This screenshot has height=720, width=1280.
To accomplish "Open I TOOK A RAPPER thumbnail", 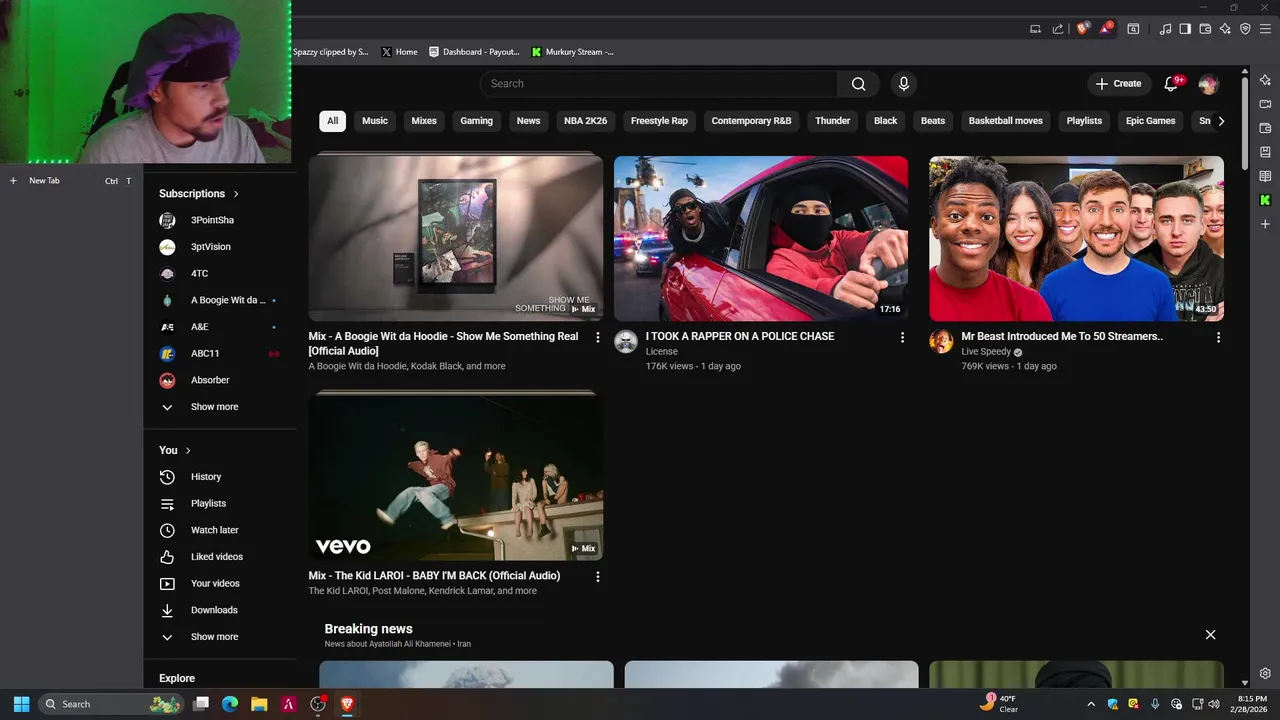I will 761,238.
